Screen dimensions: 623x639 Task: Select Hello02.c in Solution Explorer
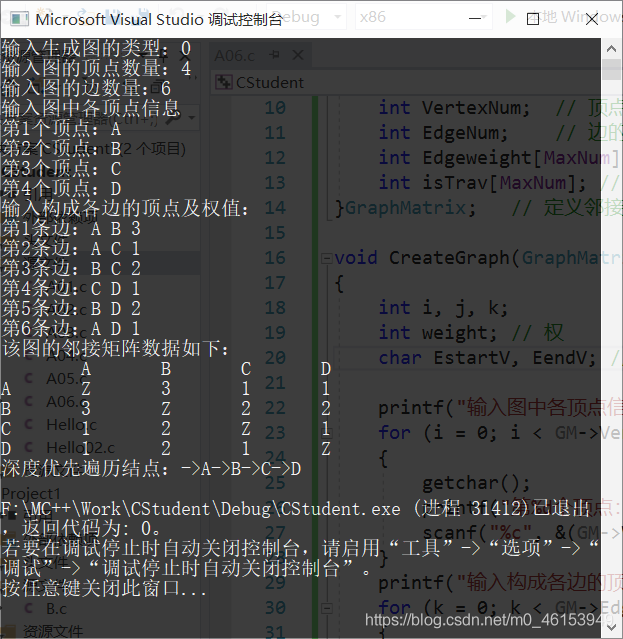80,448
